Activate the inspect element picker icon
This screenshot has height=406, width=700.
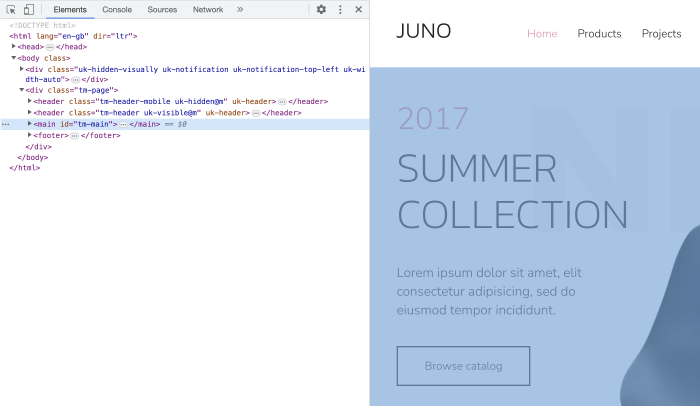click(x=11, y=9)
